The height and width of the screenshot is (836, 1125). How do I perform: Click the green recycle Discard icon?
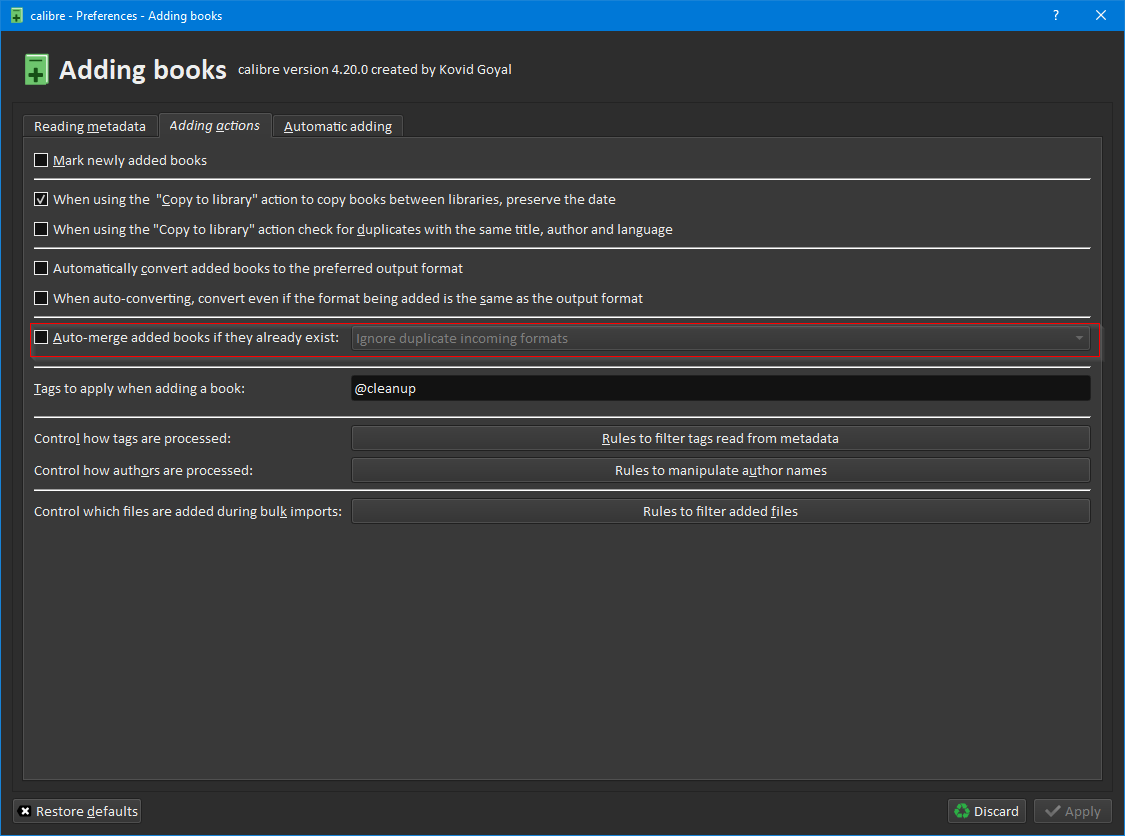pos(962,811)
